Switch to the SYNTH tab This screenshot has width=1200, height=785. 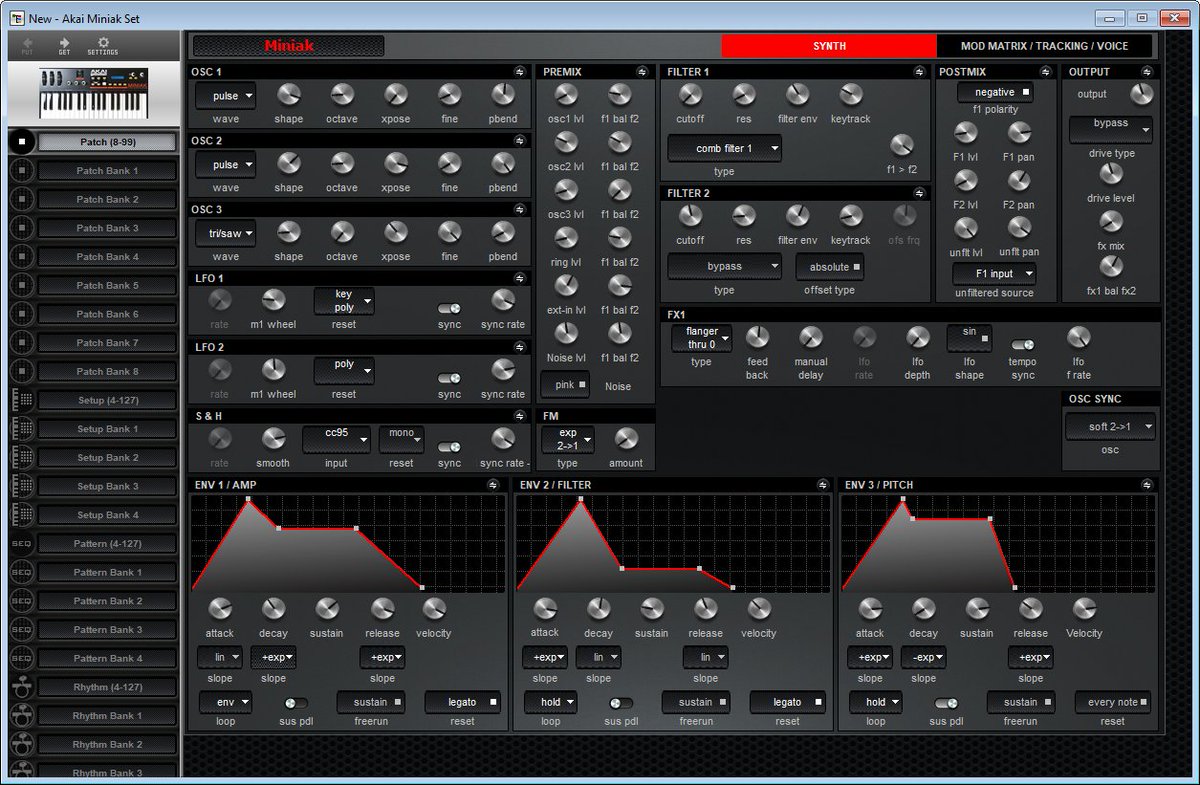[x=829, y=46]
